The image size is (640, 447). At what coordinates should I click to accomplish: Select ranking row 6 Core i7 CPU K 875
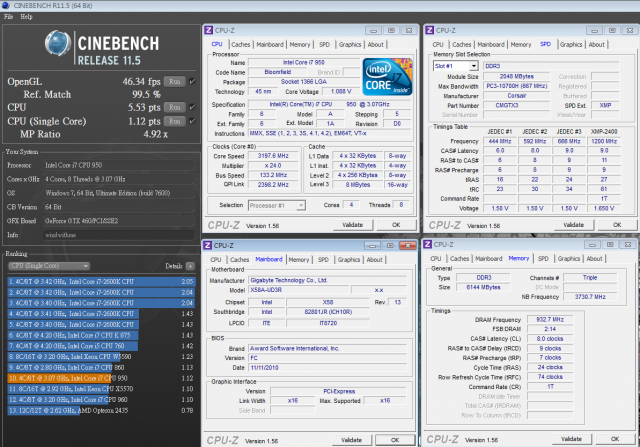point(101,335)
